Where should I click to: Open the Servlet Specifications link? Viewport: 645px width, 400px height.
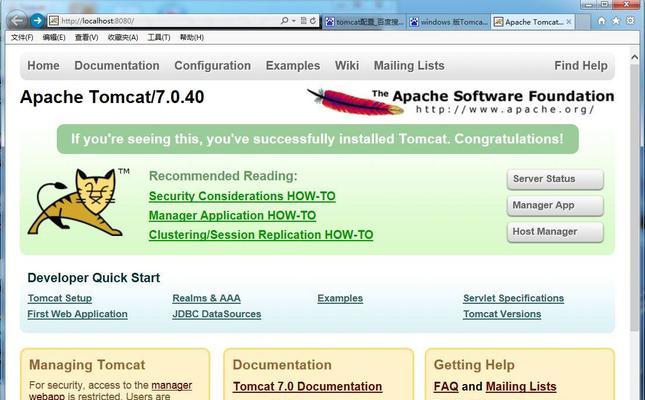tap(513, 298)
